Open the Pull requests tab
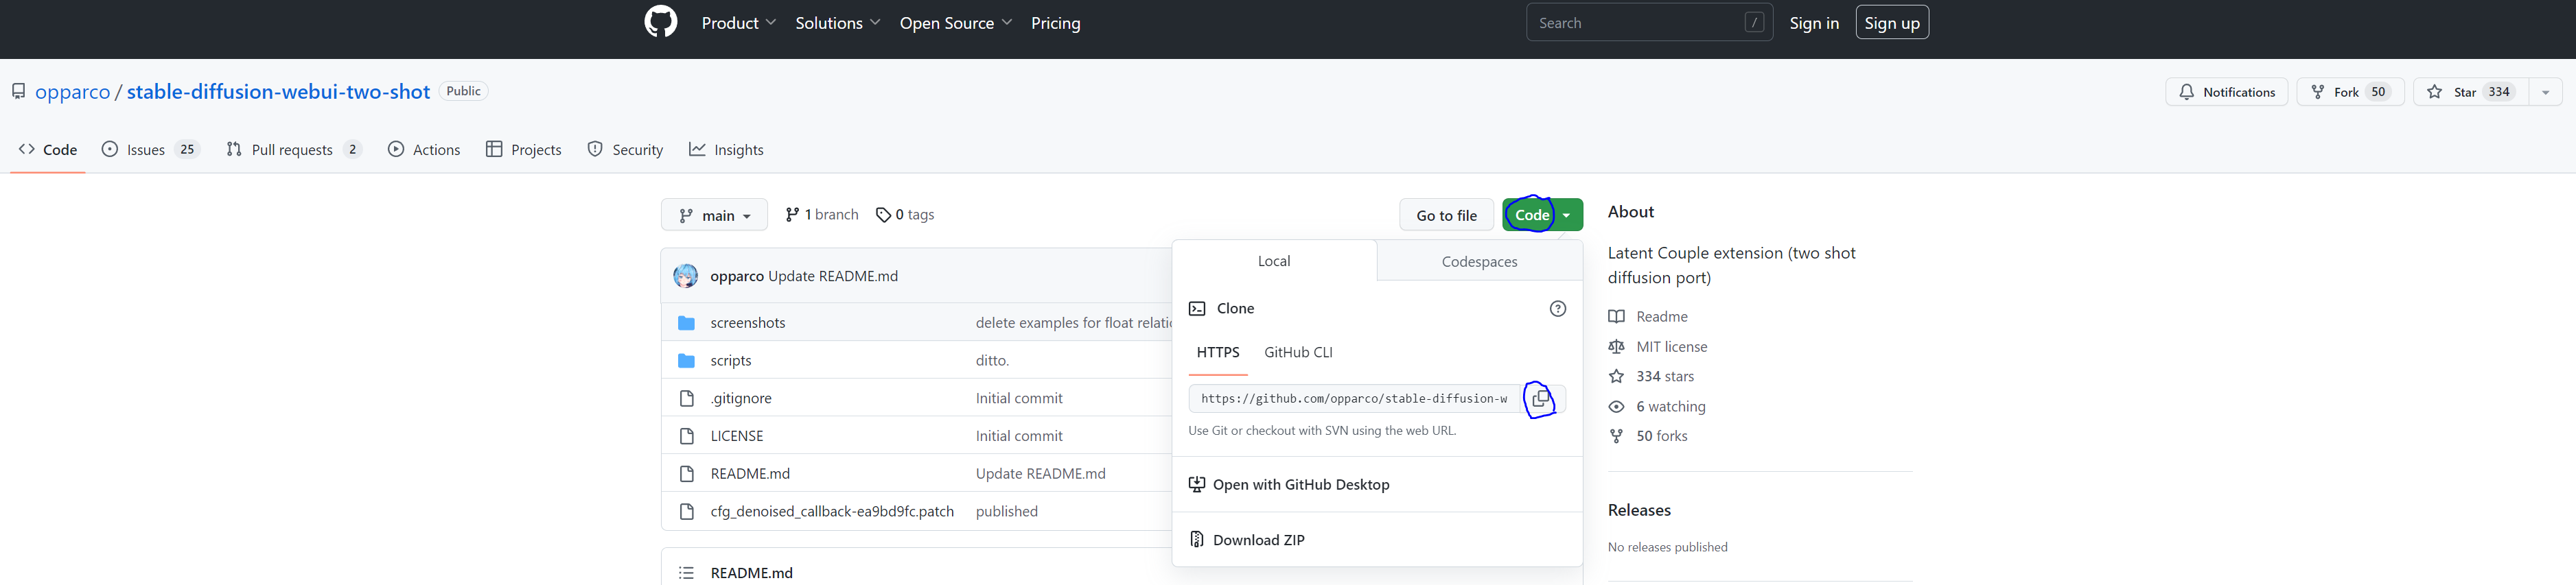This screenshot has height=585, width=2576. pyautogui.click(x=293, y=150)
